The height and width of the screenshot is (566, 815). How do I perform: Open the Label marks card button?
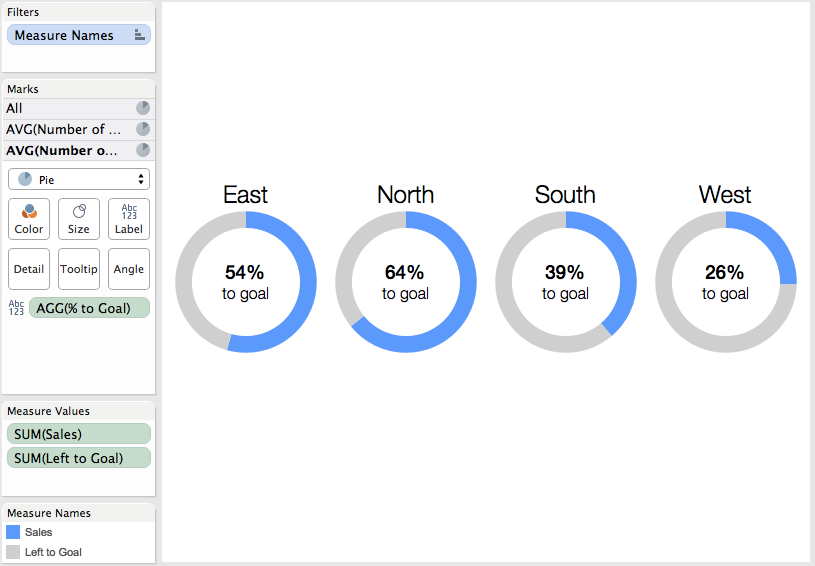(x=129, y=219)
